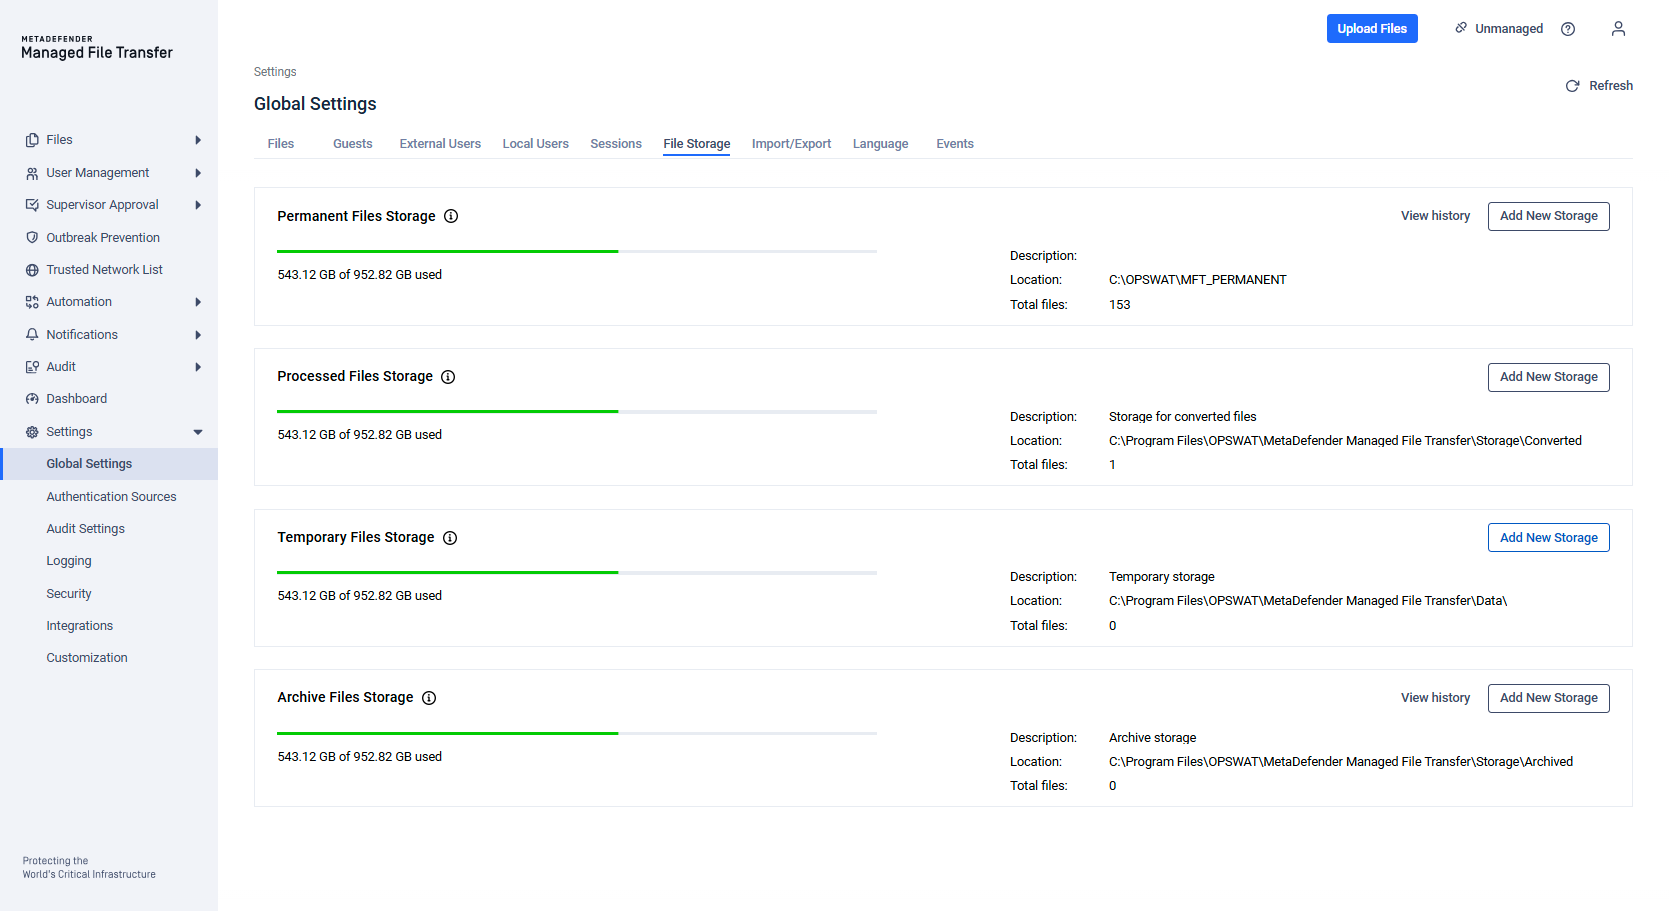Collapse the Settings sidebar section

[198, 432]
